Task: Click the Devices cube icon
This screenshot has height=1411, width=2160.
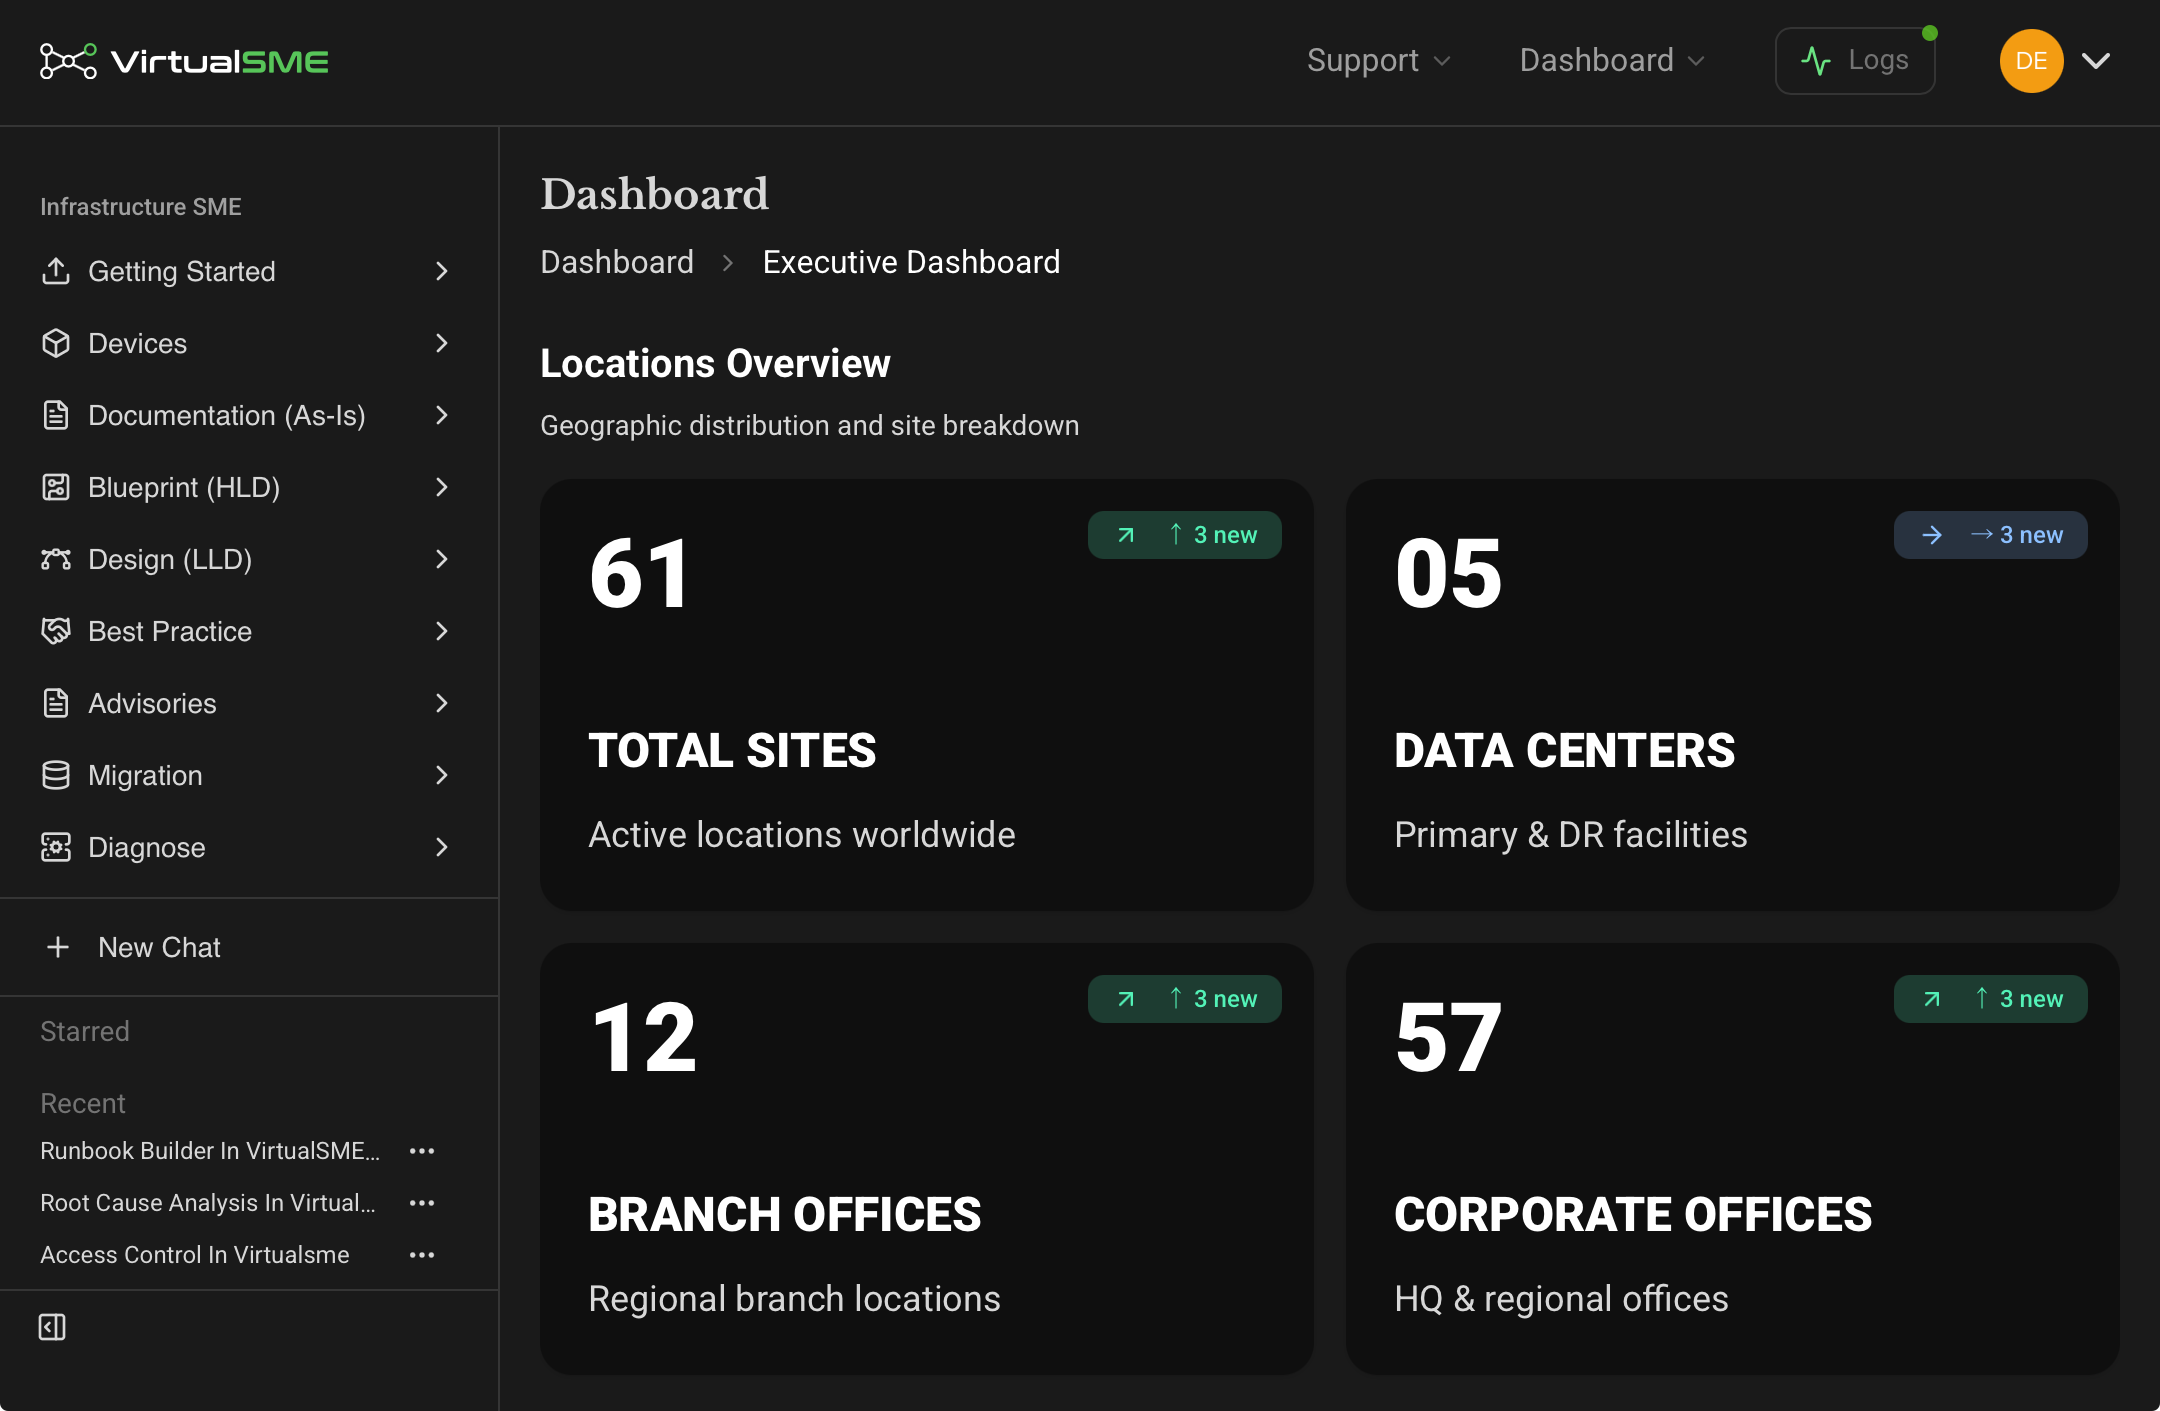Action: tap(56, 343)
